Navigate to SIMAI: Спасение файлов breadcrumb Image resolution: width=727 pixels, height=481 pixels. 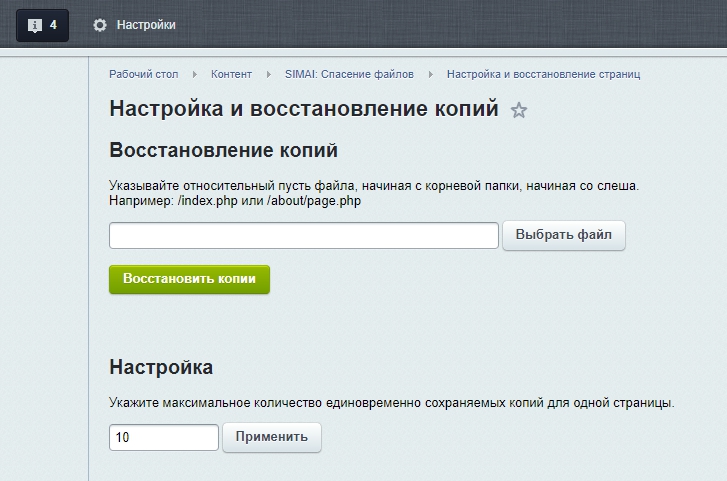(x=349, y=74)
